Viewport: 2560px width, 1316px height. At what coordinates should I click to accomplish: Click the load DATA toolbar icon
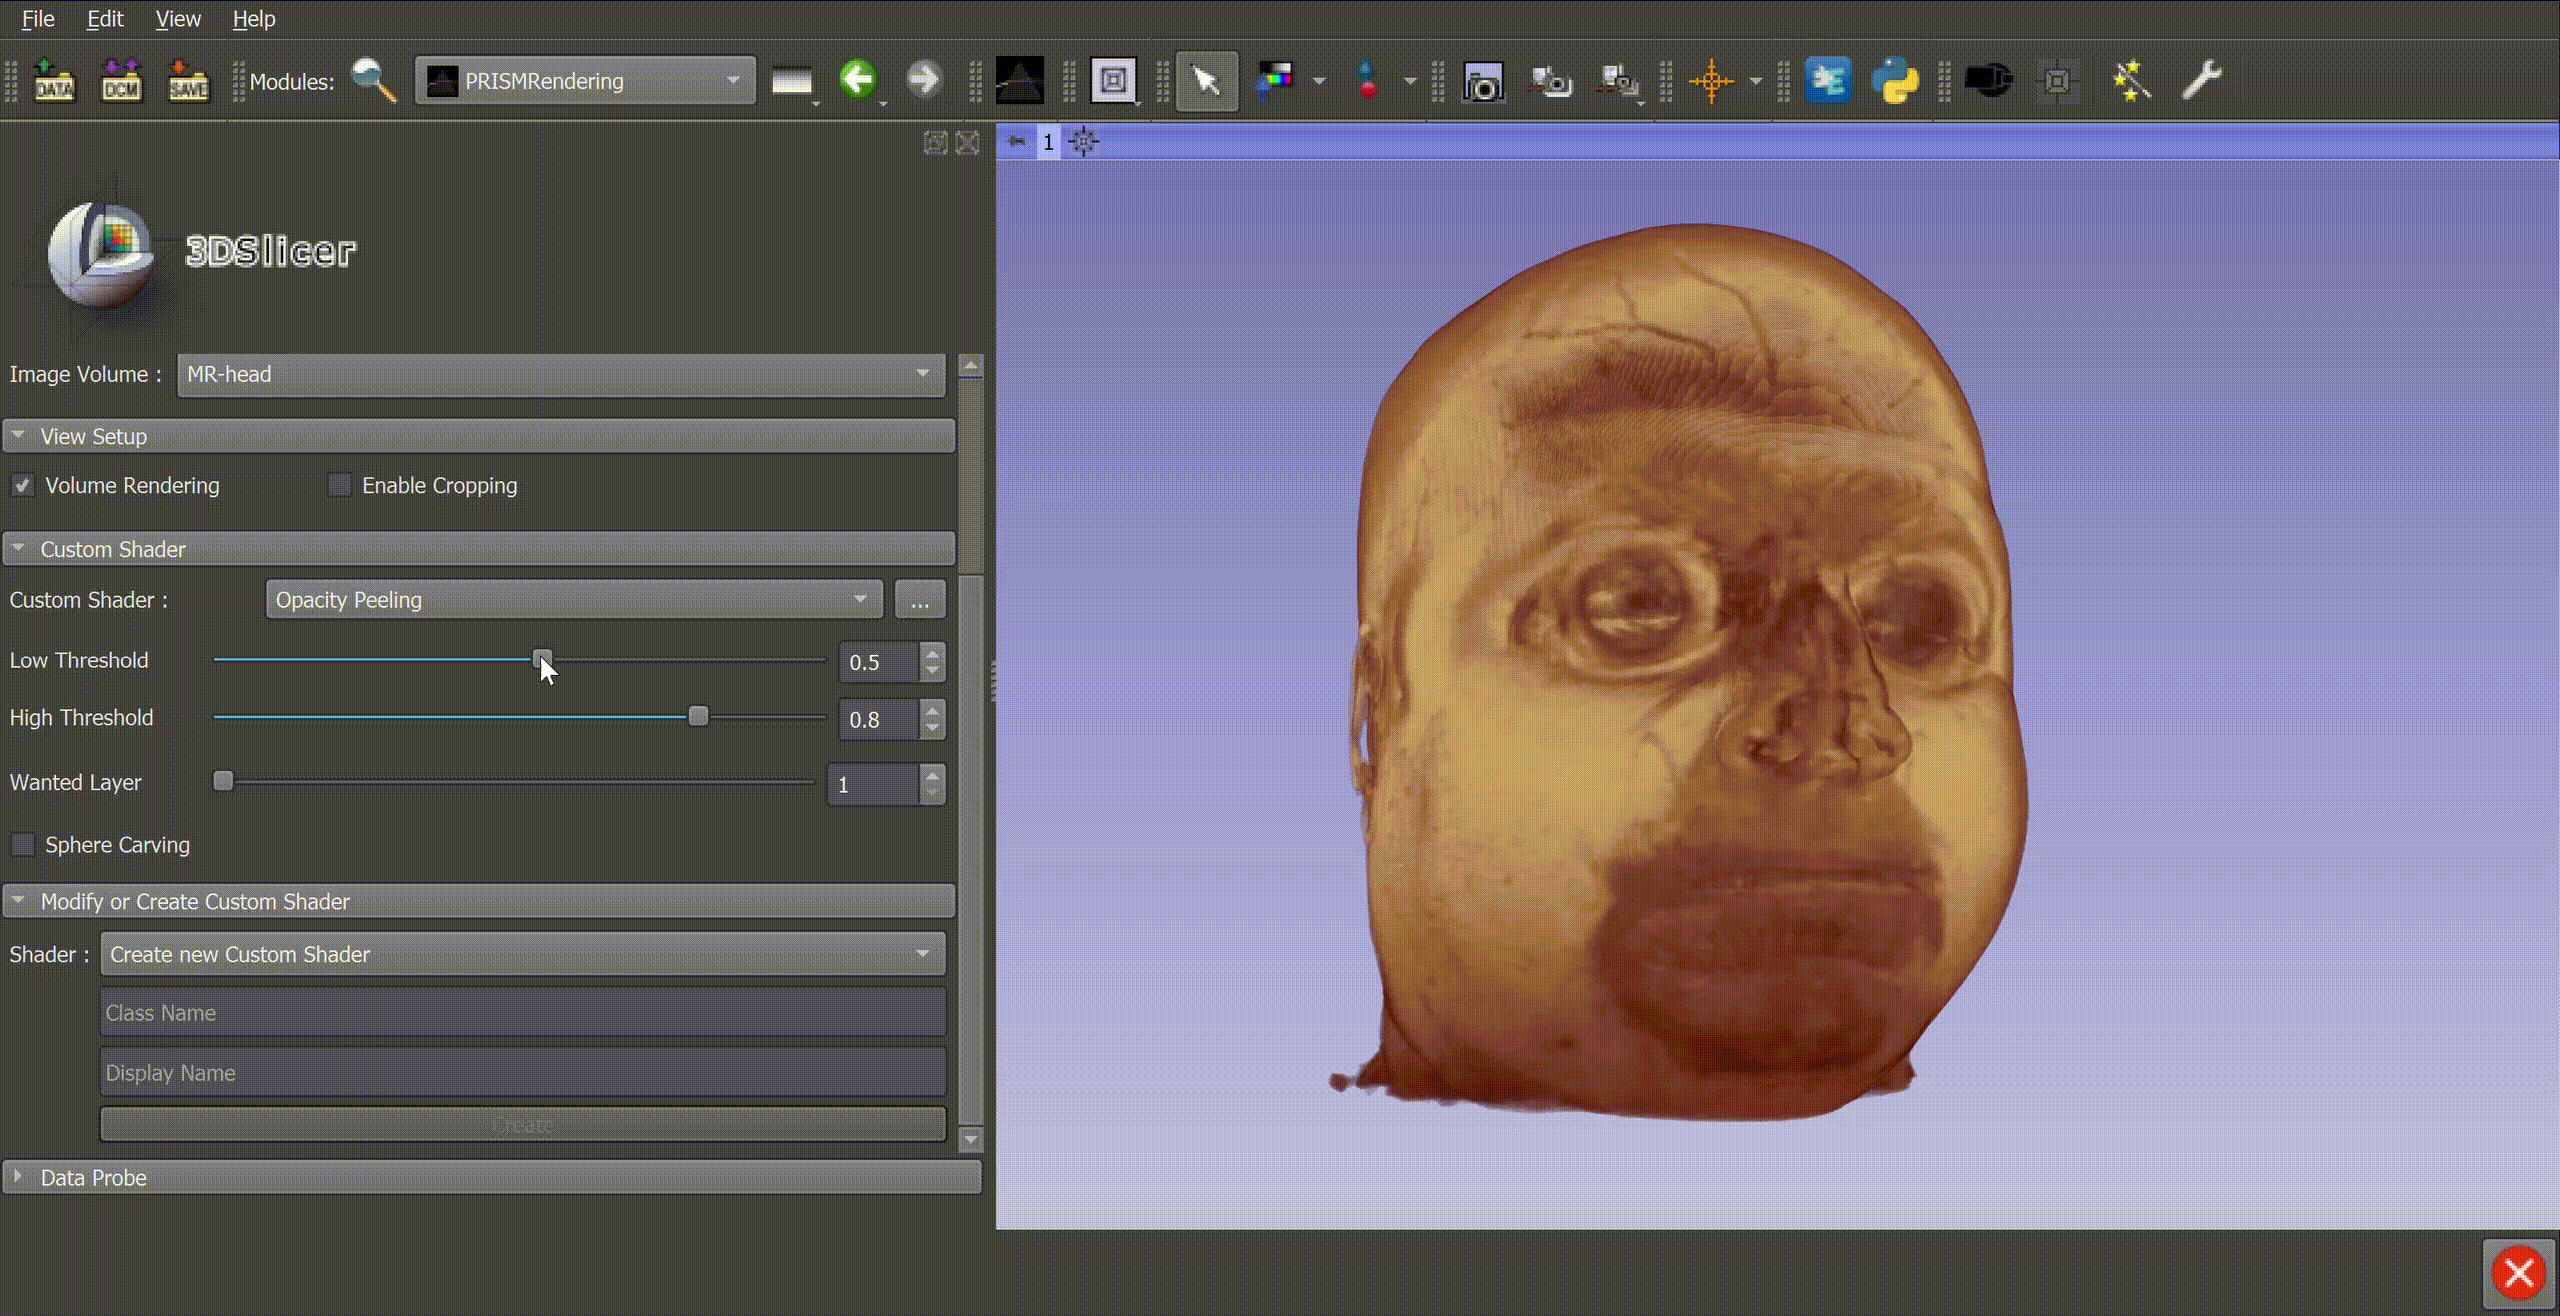pos(54,81)
